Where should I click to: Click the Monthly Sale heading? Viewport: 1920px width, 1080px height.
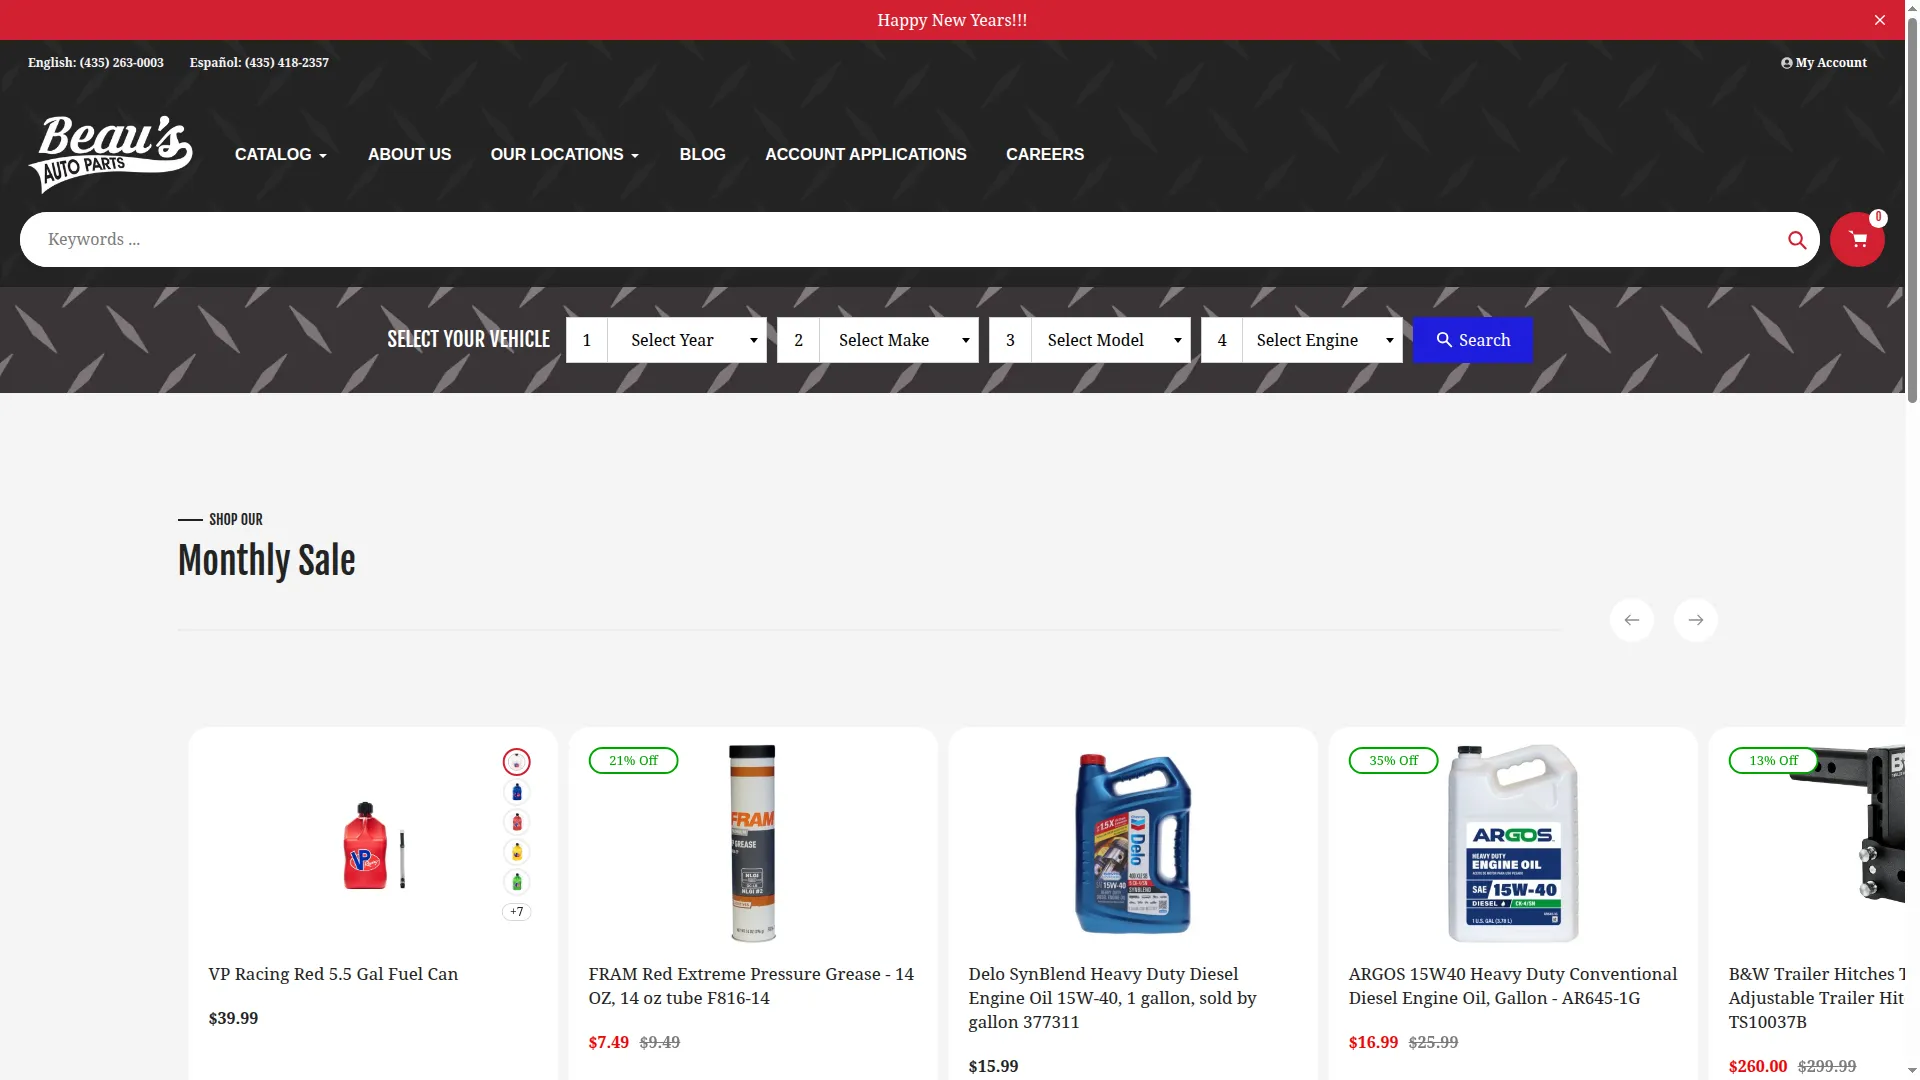[x=267, y=560]
